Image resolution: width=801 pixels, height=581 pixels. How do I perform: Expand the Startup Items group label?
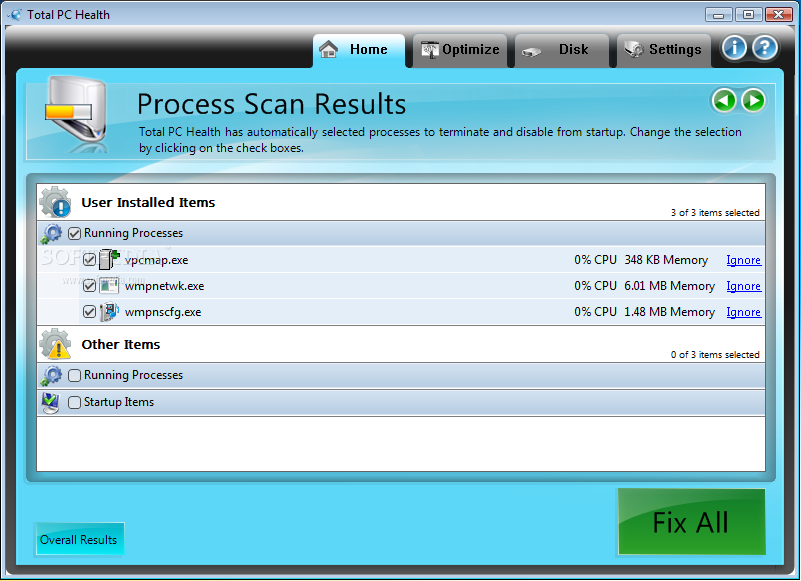[x=119, y=402]
